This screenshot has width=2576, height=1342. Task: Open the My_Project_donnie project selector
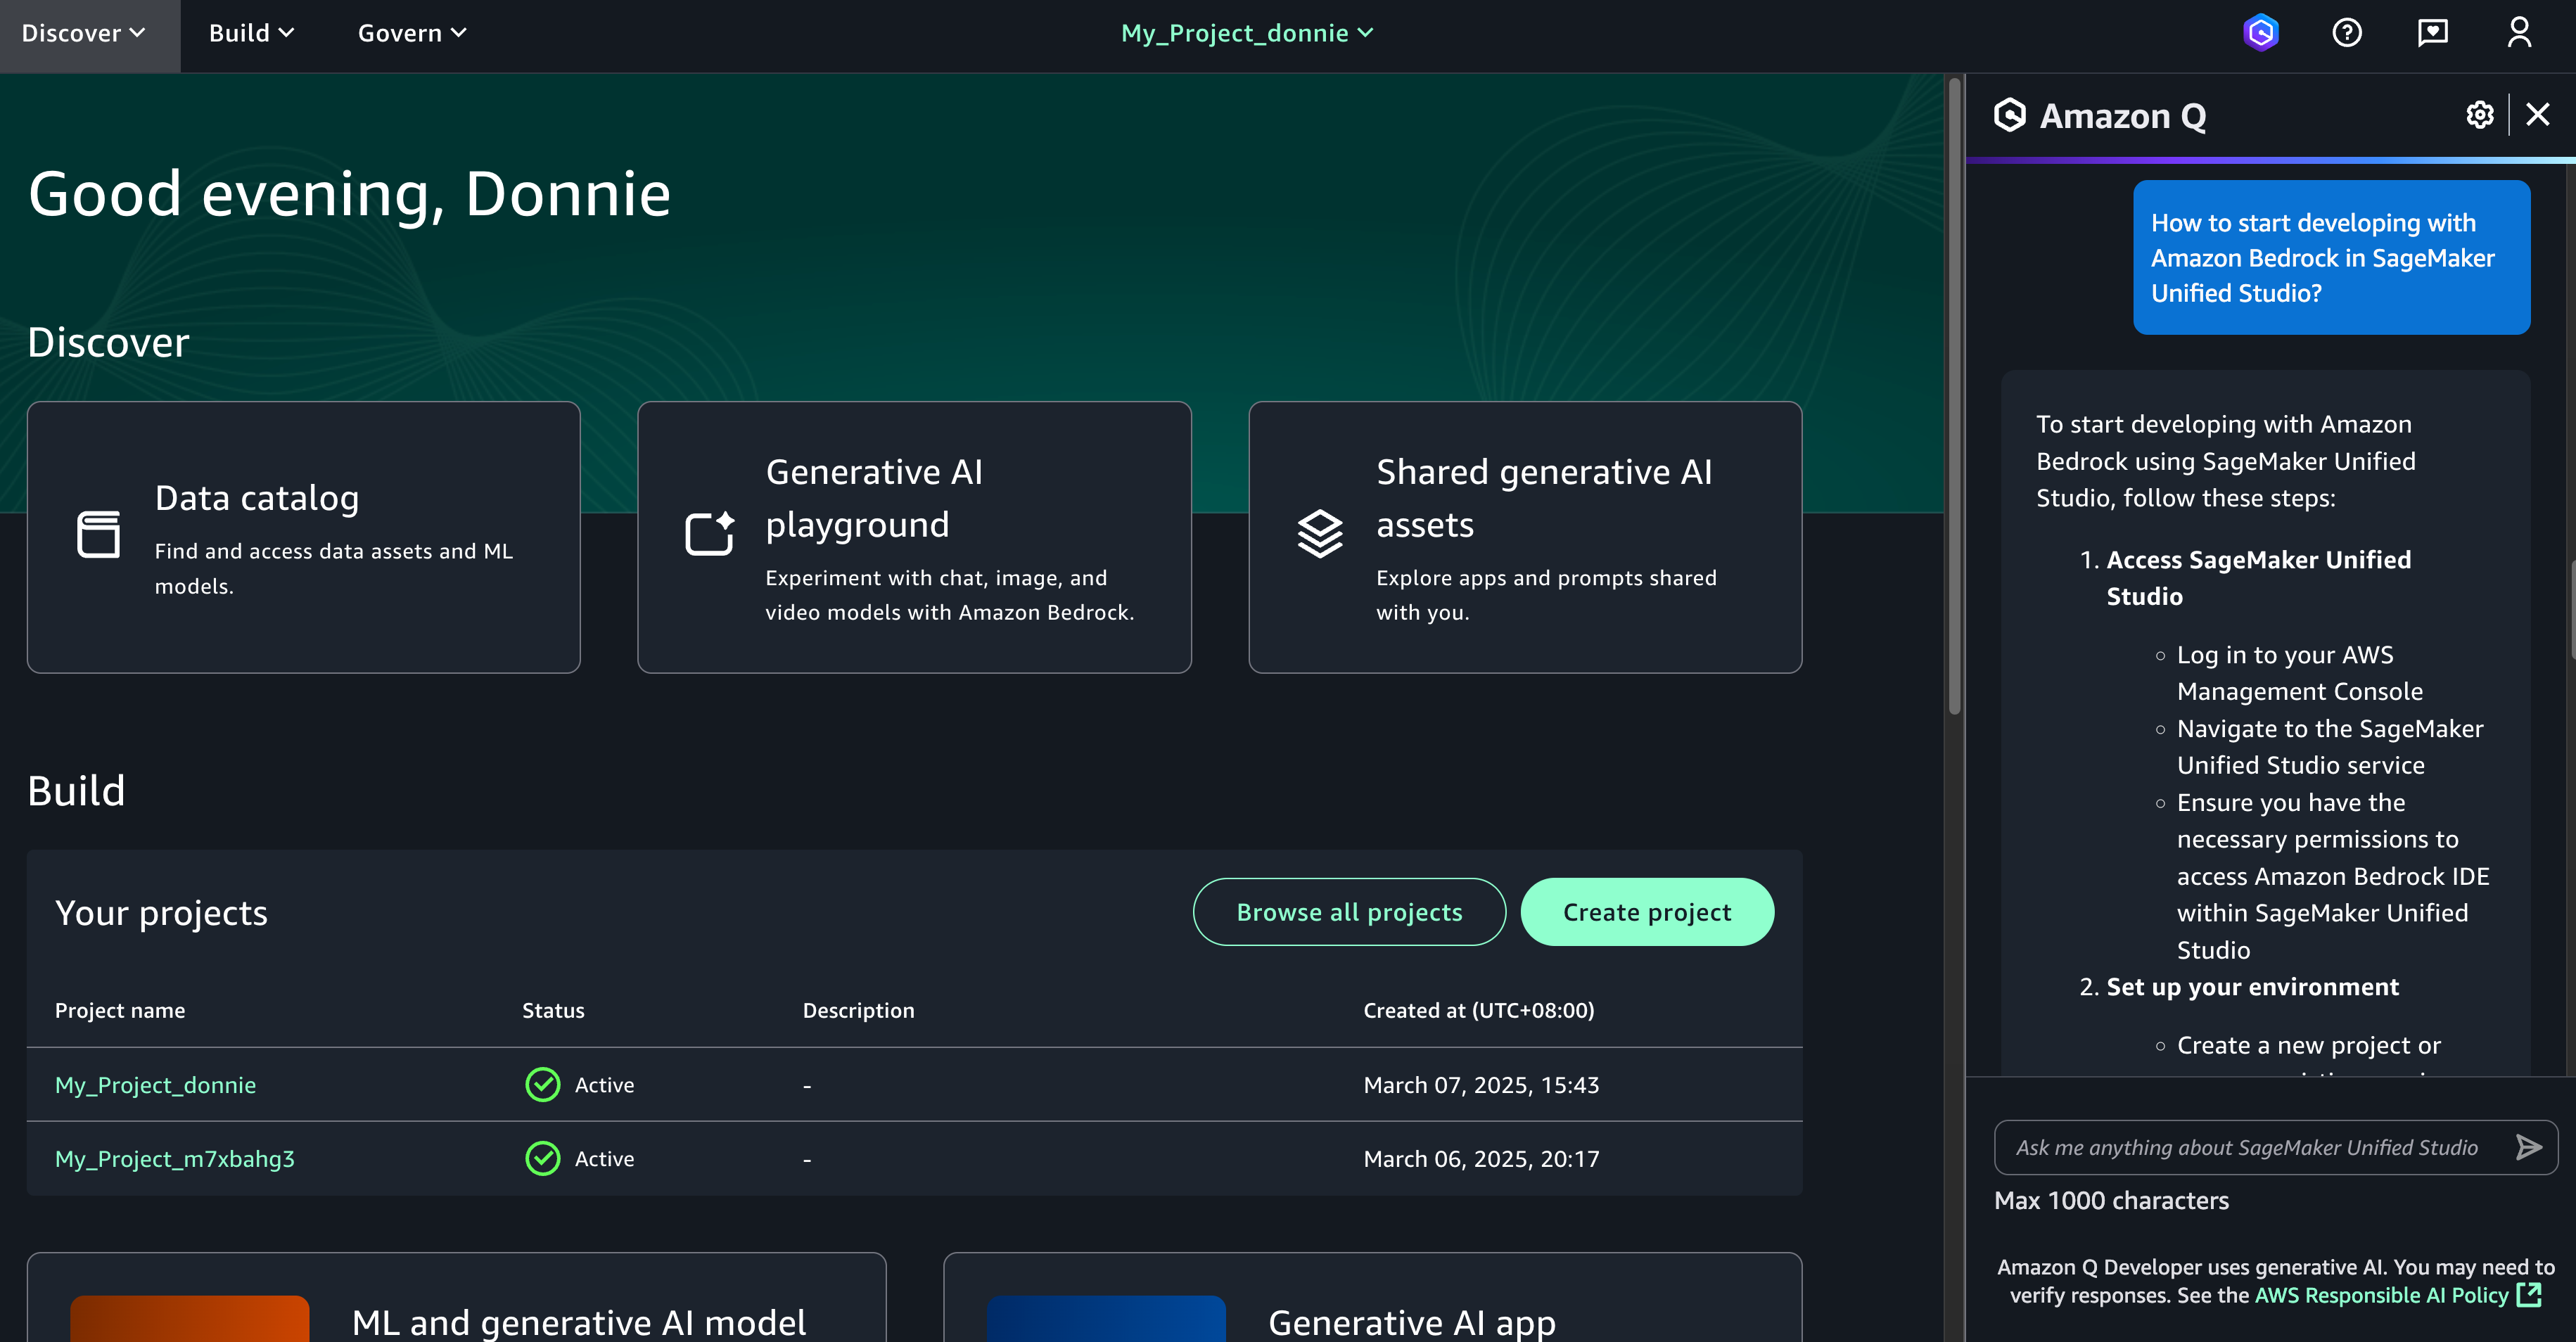point(1246,33)
